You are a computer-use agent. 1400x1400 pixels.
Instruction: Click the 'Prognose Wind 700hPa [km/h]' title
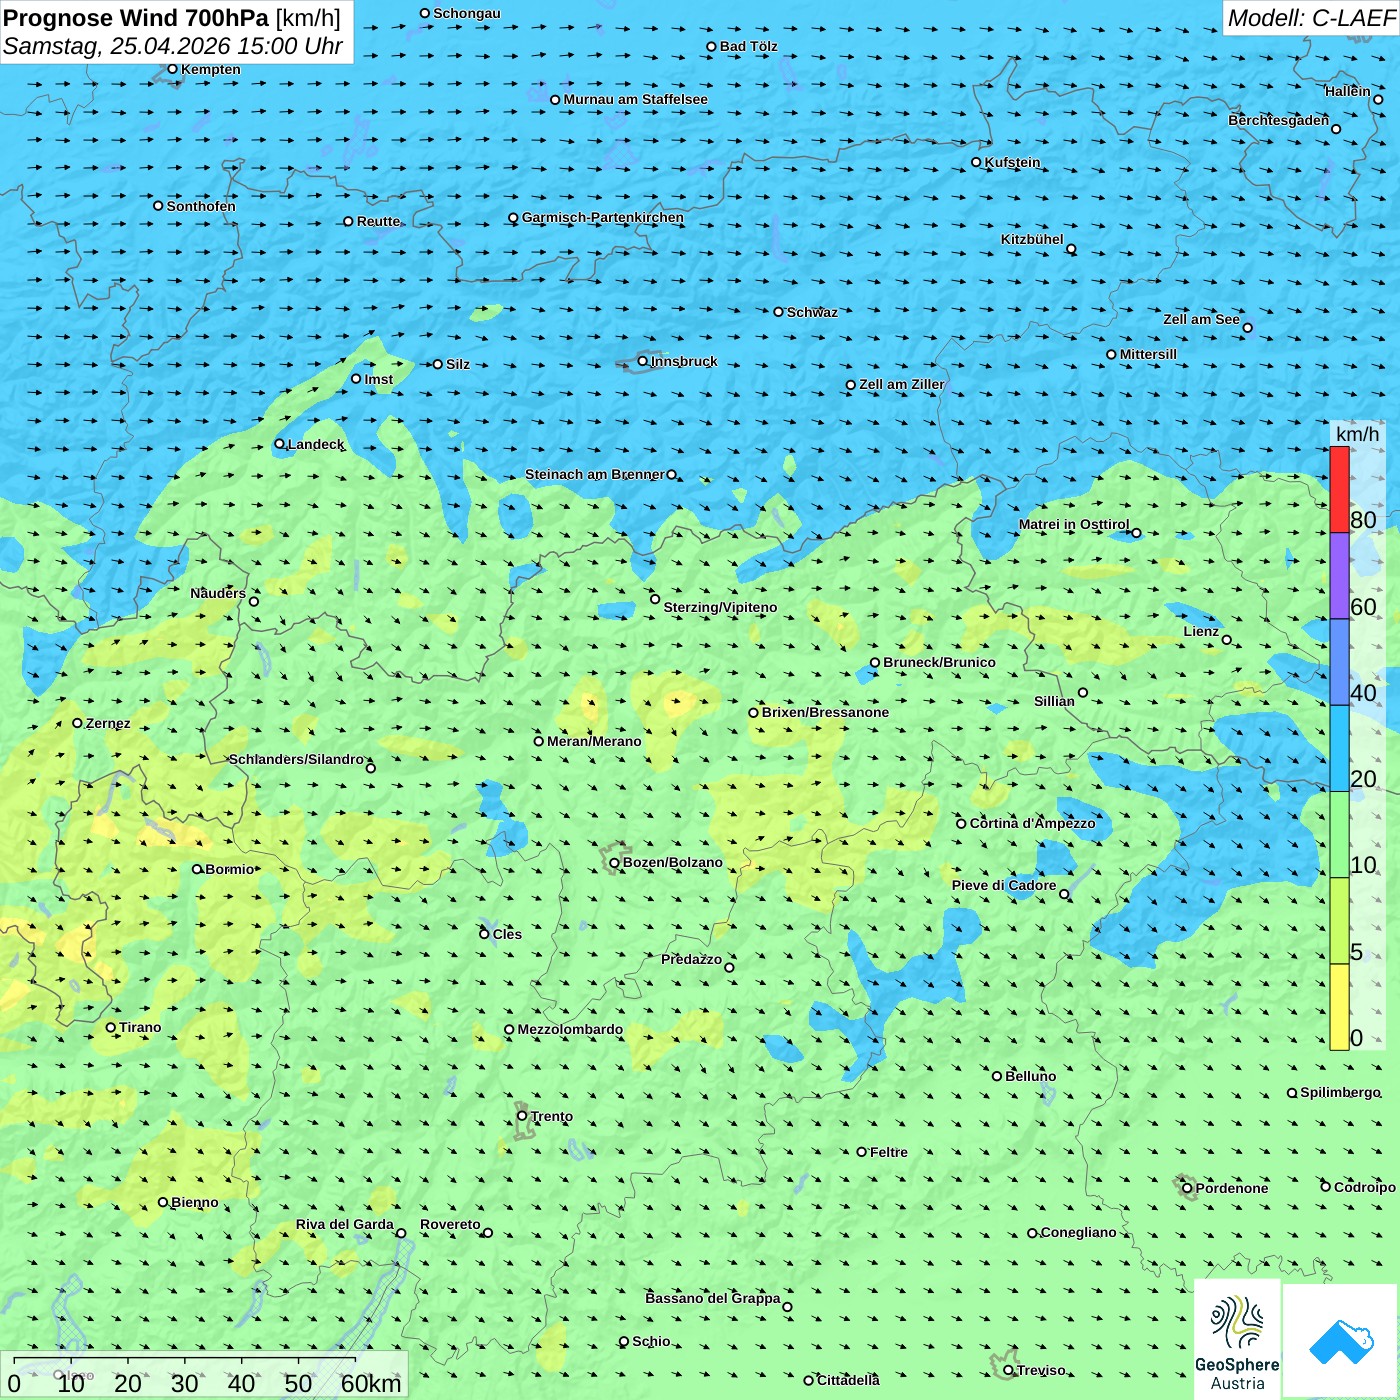pyautogui.click(x=172, y=18)
